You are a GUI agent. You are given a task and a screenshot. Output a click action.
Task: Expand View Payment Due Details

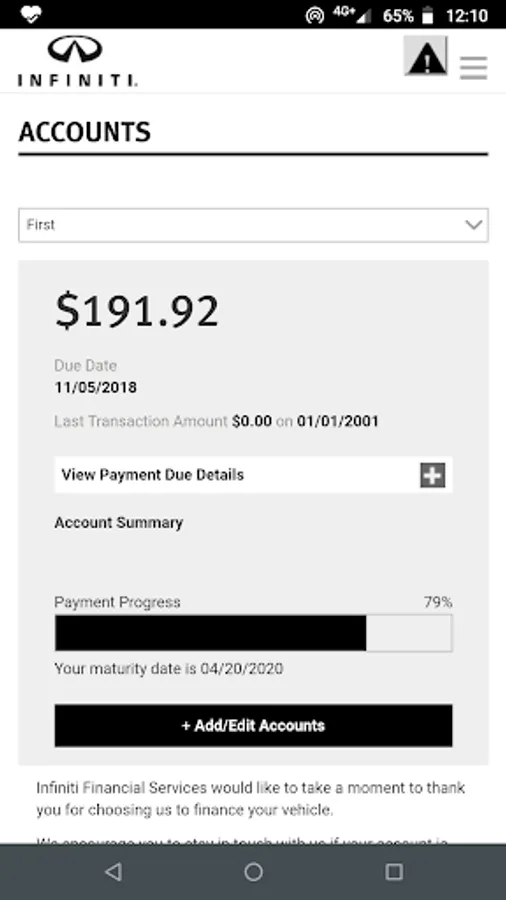point(253,475)
